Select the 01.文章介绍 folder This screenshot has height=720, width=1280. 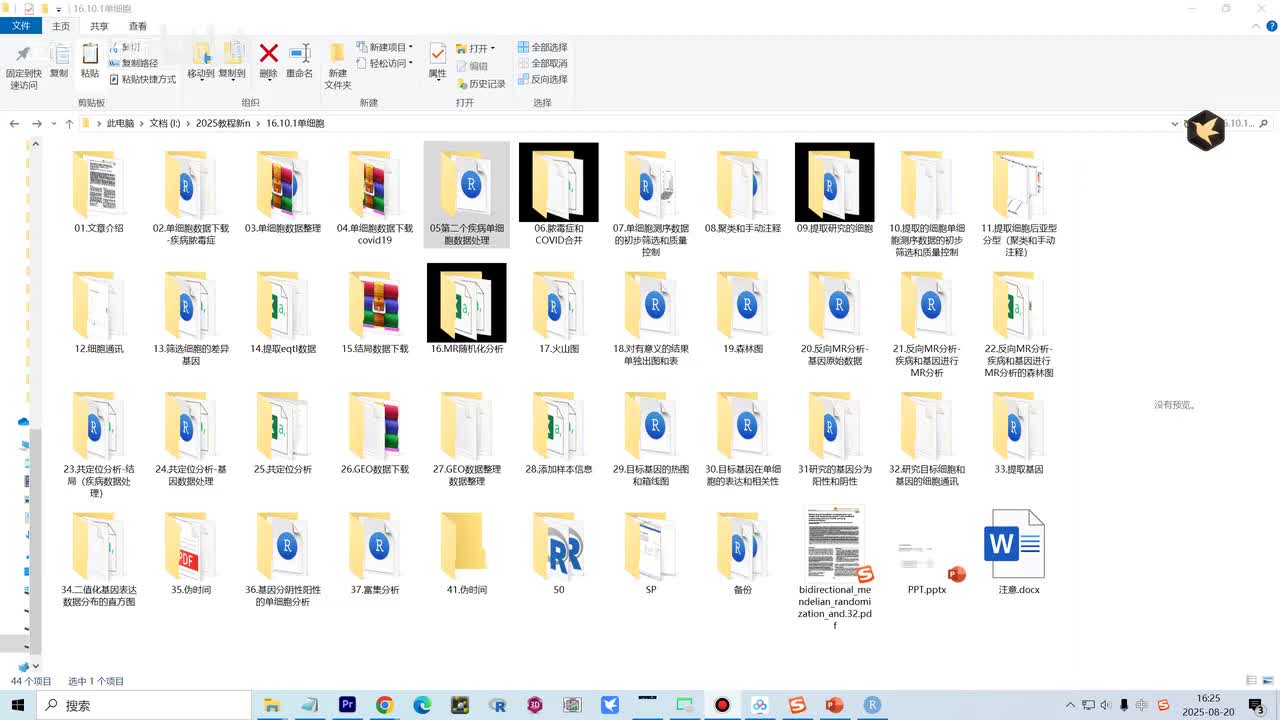coord(99,192)
